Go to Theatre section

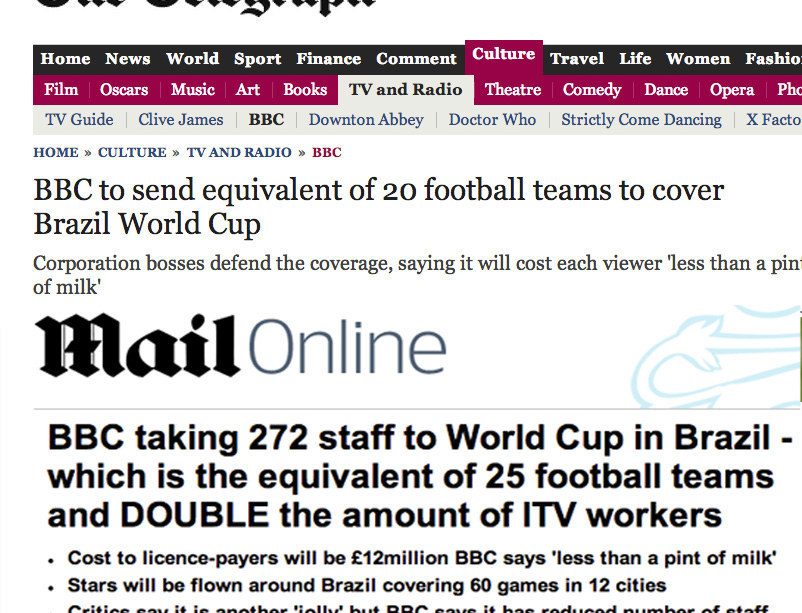(x=513, y=90)
